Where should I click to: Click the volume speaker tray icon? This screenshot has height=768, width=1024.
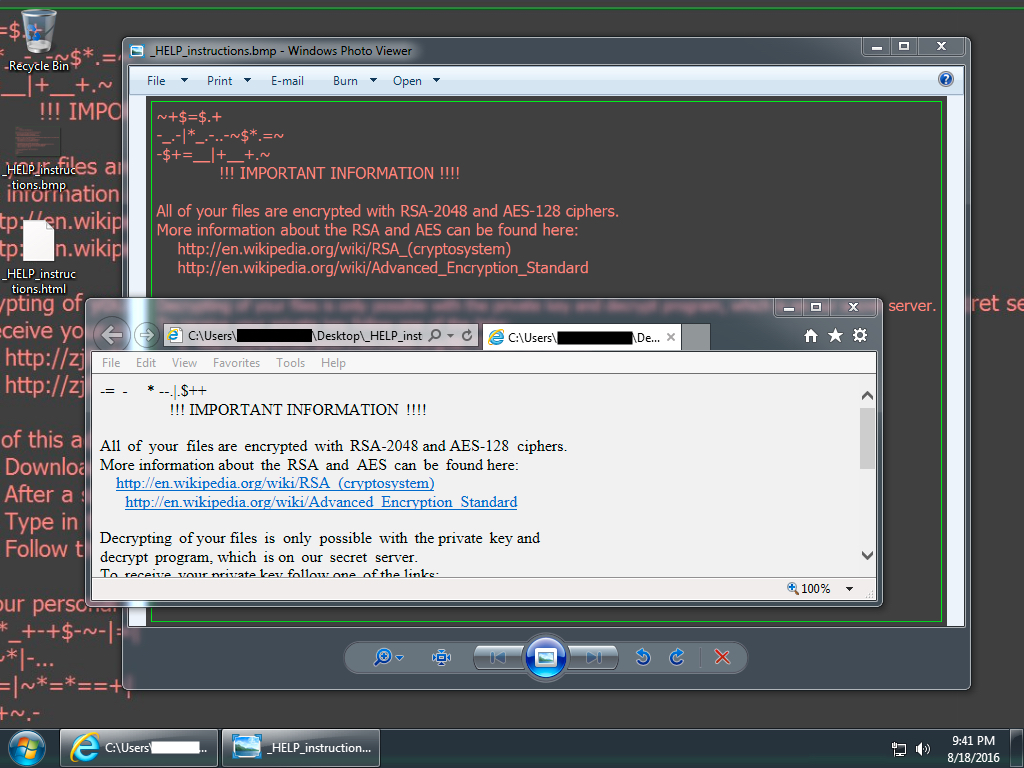[x=923, y=749]
